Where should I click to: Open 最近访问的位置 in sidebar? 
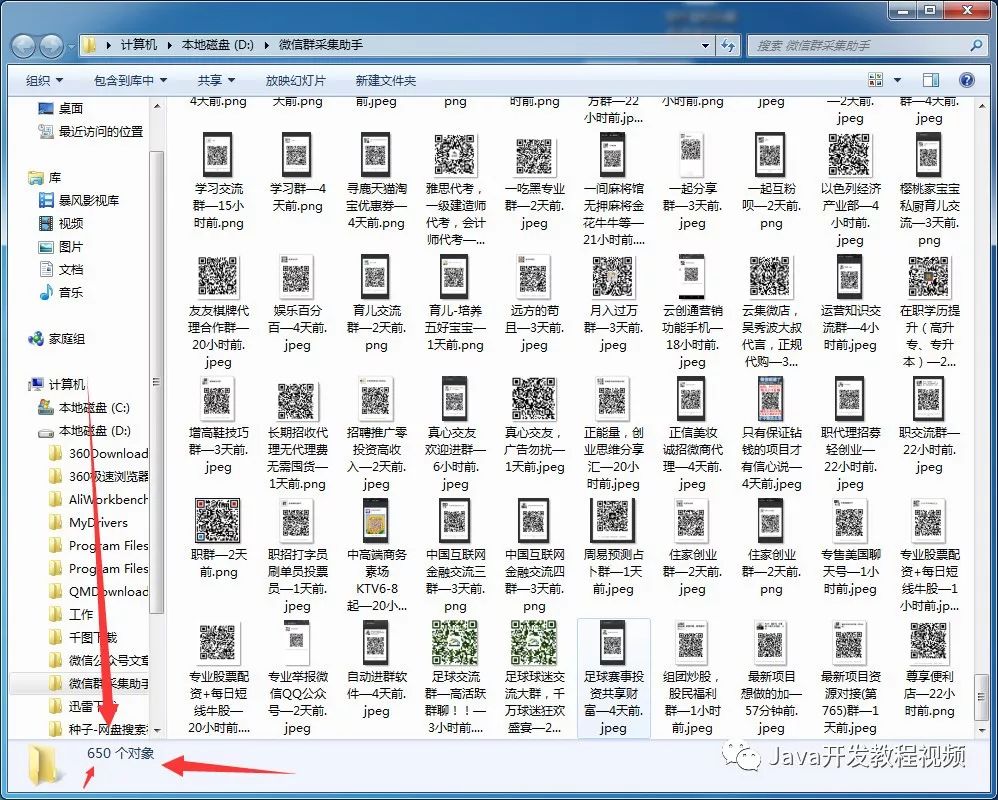click(x=90, y=132)
